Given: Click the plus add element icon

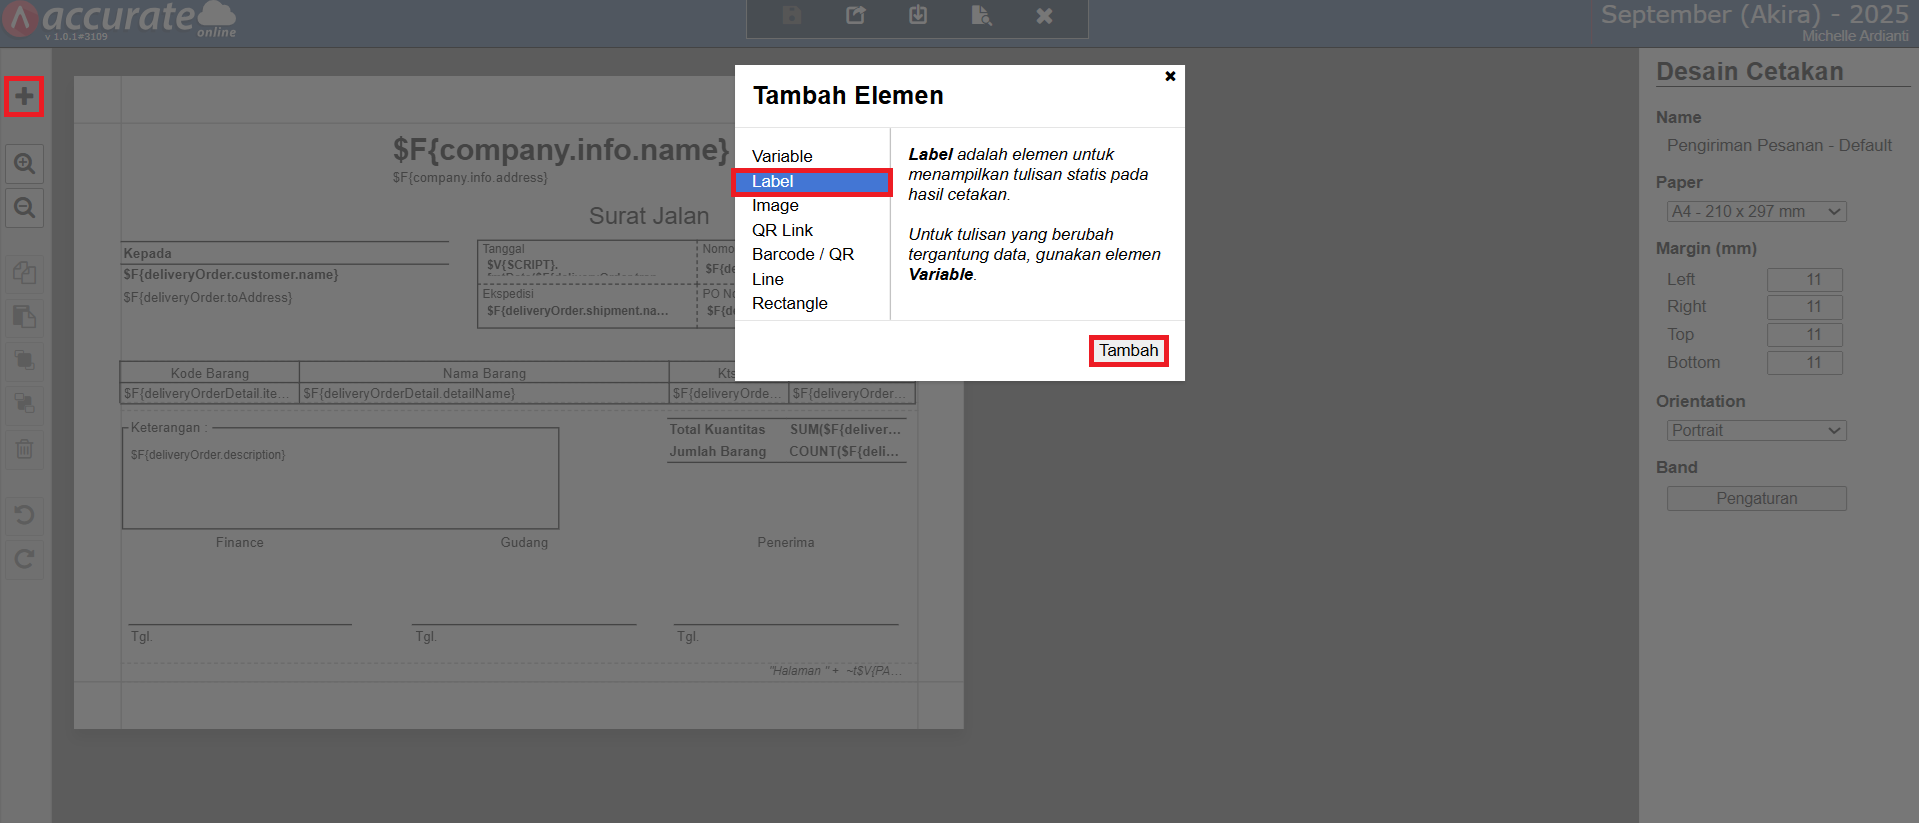Looking at the screenshot, I should (x=24, y=97).
